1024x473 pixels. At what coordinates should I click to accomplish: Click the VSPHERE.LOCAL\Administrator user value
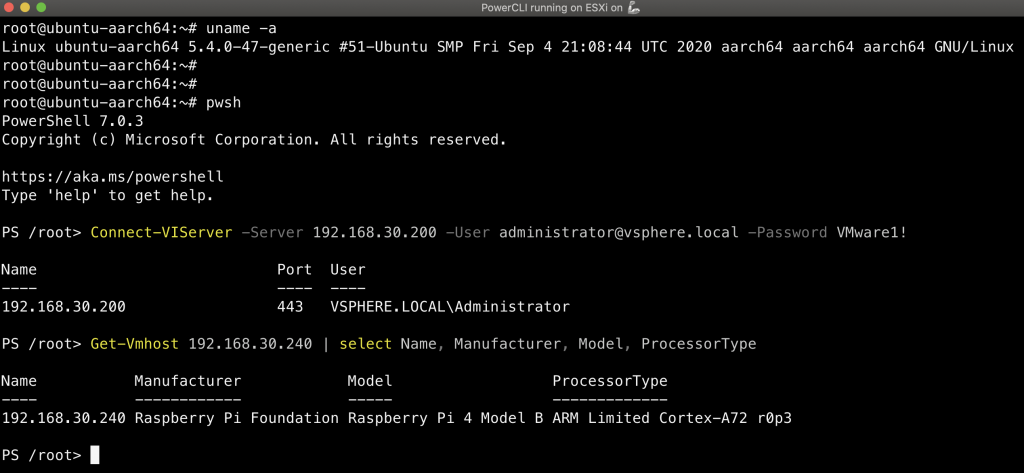tap(449, 306)
